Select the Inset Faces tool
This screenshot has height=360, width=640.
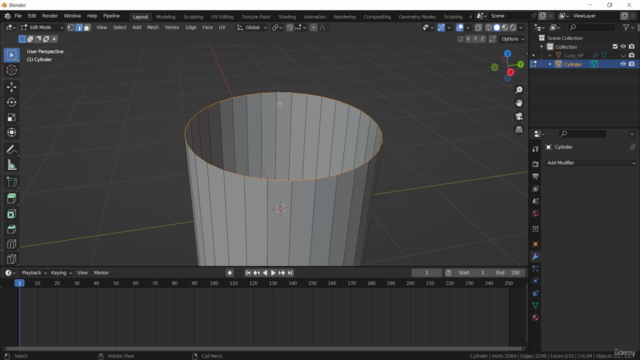pos(11,214)
